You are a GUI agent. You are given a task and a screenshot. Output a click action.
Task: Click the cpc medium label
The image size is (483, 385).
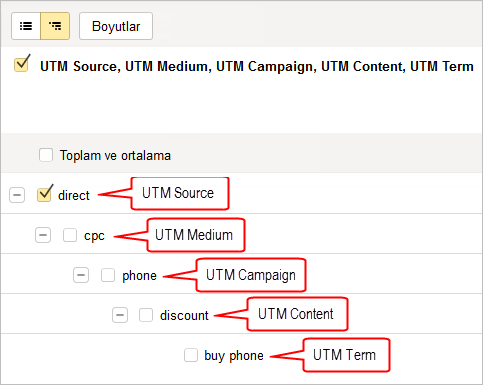(94, 236)
